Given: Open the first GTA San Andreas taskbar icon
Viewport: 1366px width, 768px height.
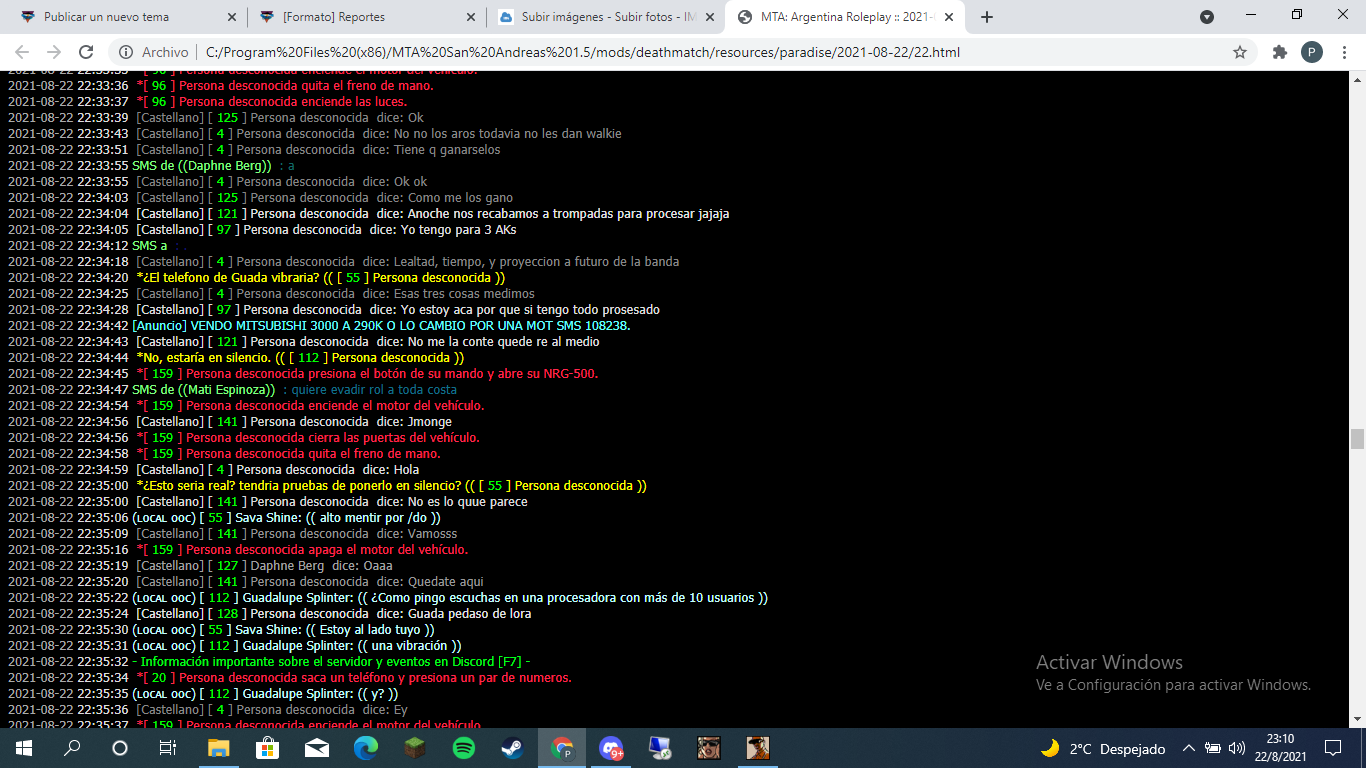Looking at the screenshot, I should [x=709, y=748].
